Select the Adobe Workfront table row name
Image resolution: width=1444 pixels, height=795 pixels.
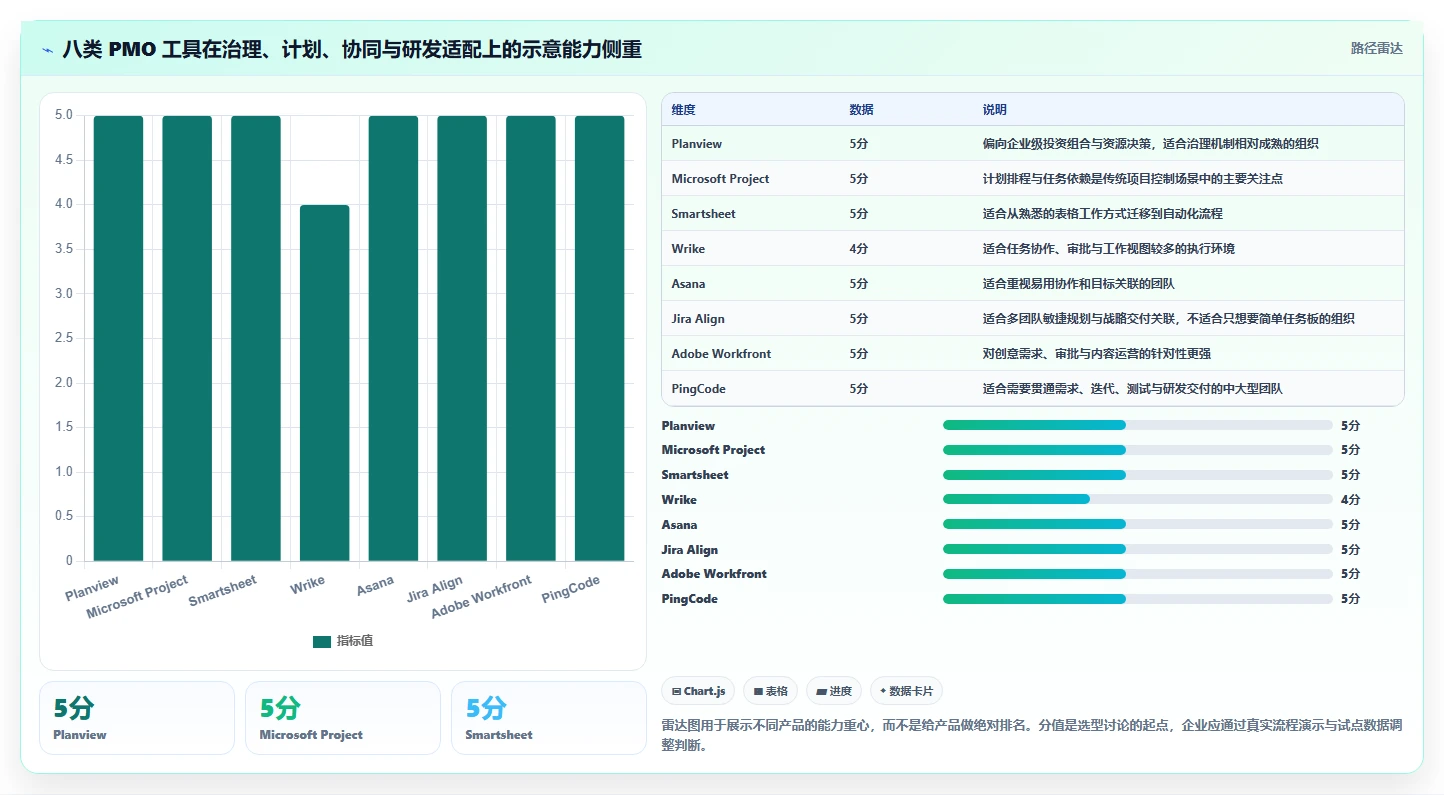721,354
